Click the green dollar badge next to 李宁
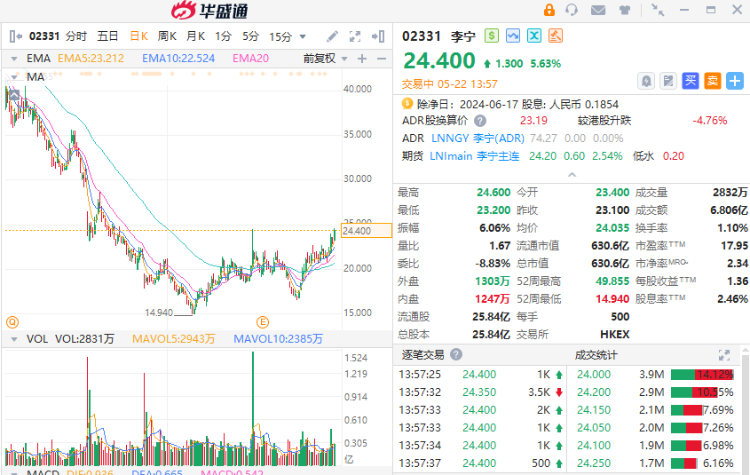750x475 pixels. click(492, 35)
